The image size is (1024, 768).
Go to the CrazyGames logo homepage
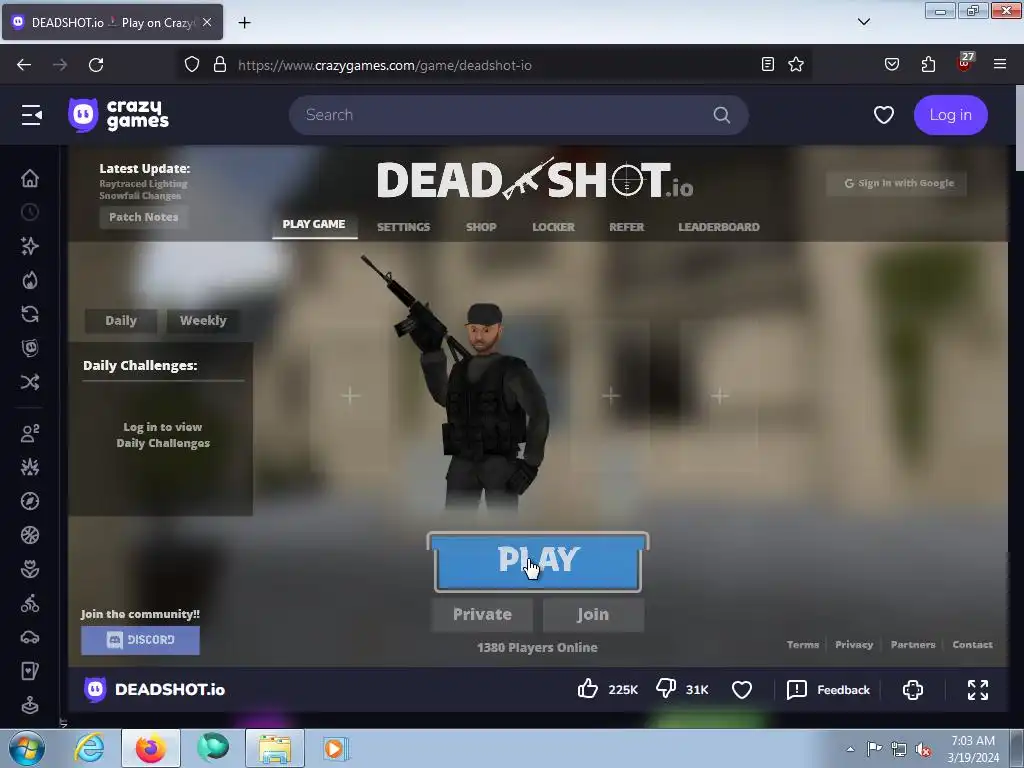118,115
